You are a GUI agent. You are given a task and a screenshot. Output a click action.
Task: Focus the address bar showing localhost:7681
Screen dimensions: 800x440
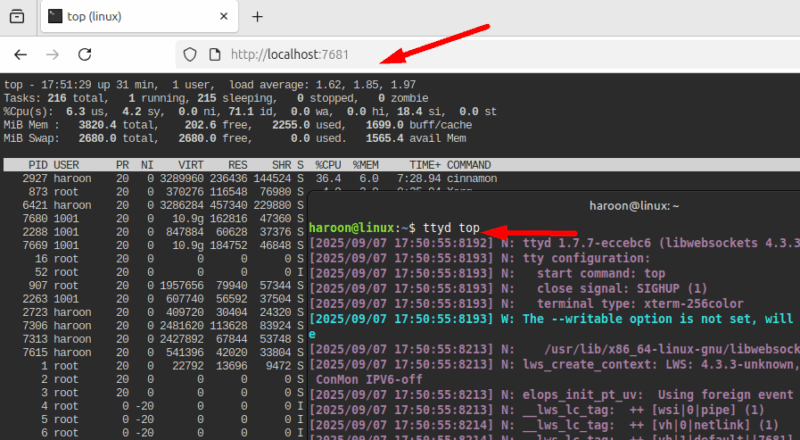pos(487,55)
